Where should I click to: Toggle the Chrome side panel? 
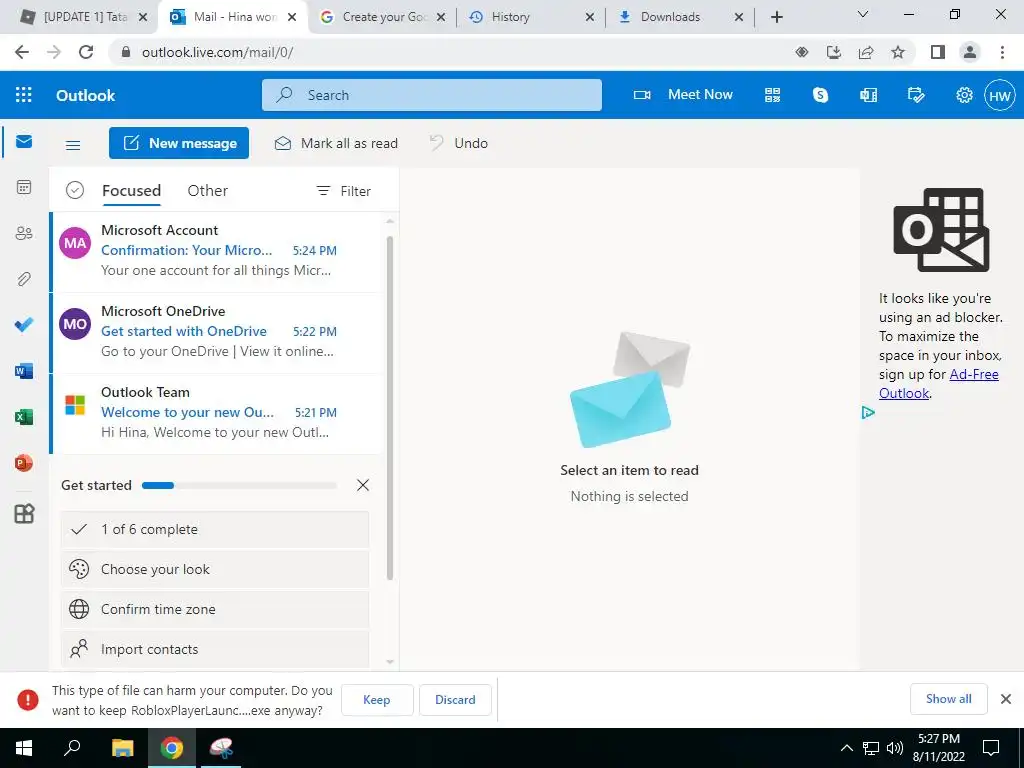pos(938,52)
